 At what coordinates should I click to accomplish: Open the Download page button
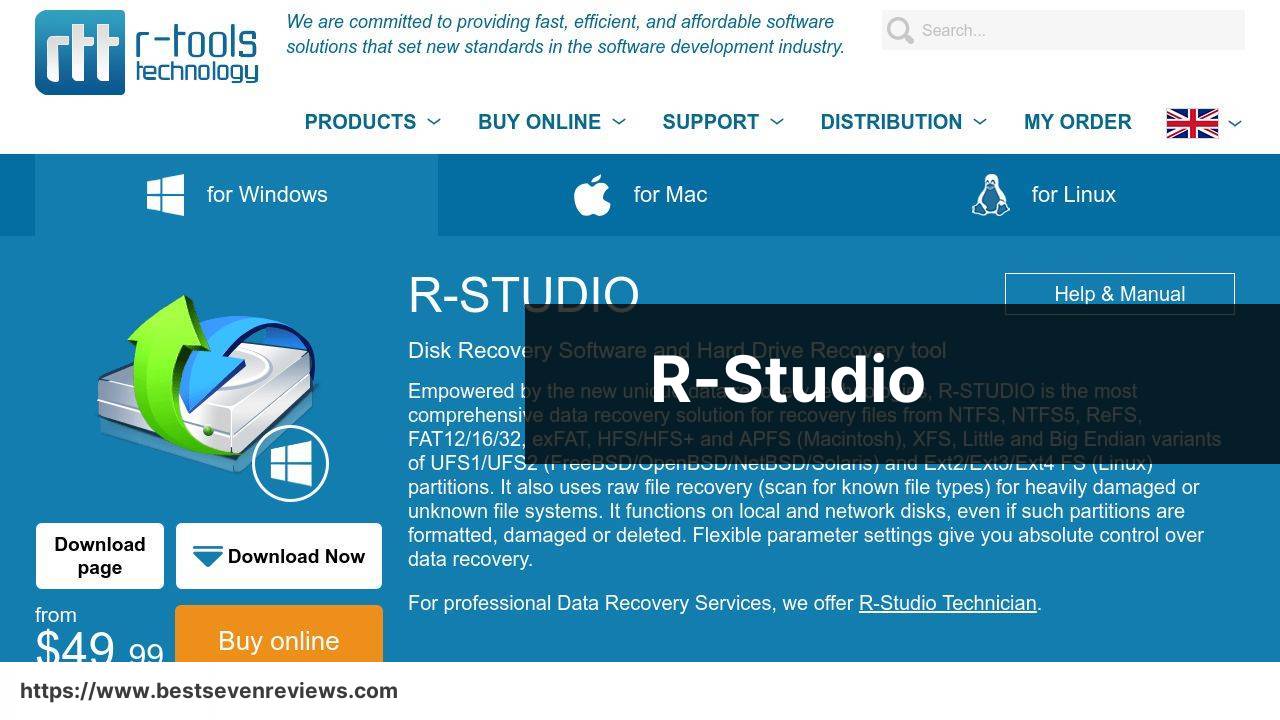[x=100, y=556]
